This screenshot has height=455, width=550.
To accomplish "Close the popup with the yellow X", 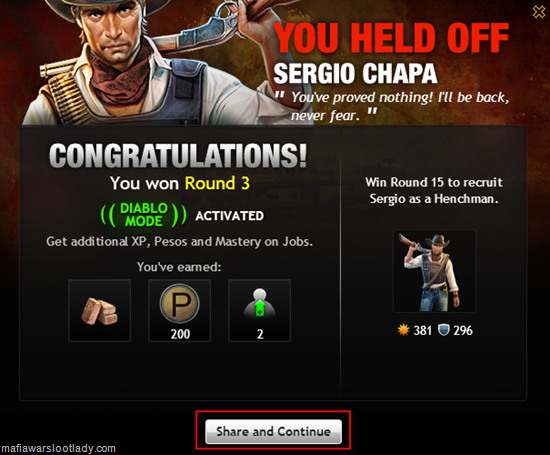I will click(539, 12).
